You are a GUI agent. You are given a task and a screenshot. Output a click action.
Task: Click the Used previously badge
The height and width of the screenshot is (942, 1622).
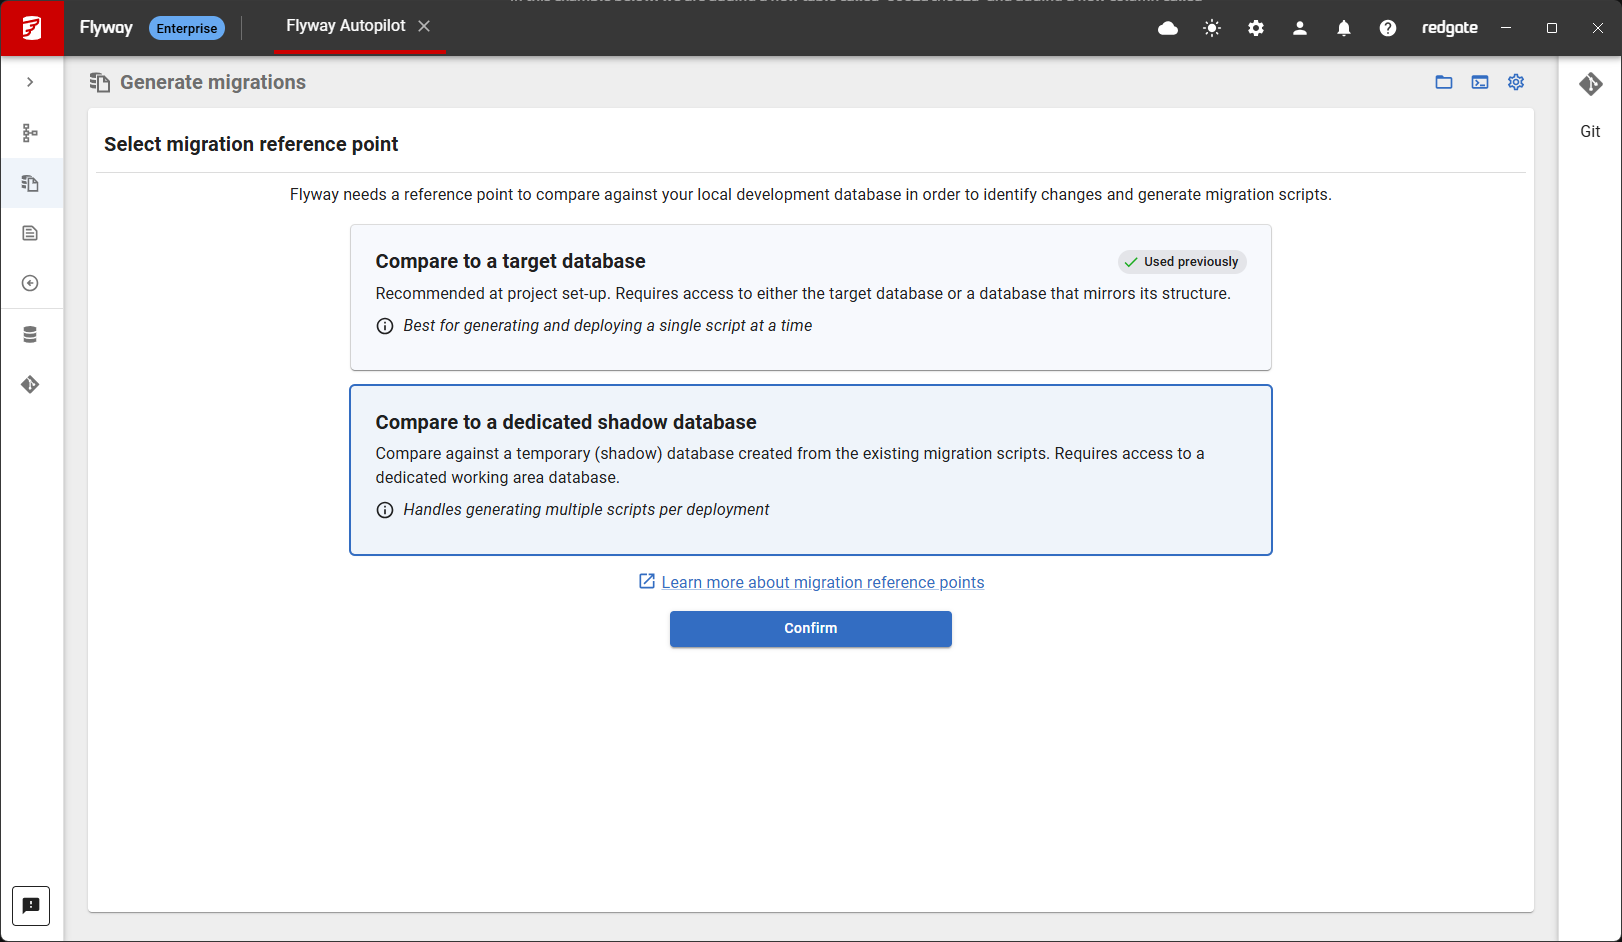coord(1182,262)
